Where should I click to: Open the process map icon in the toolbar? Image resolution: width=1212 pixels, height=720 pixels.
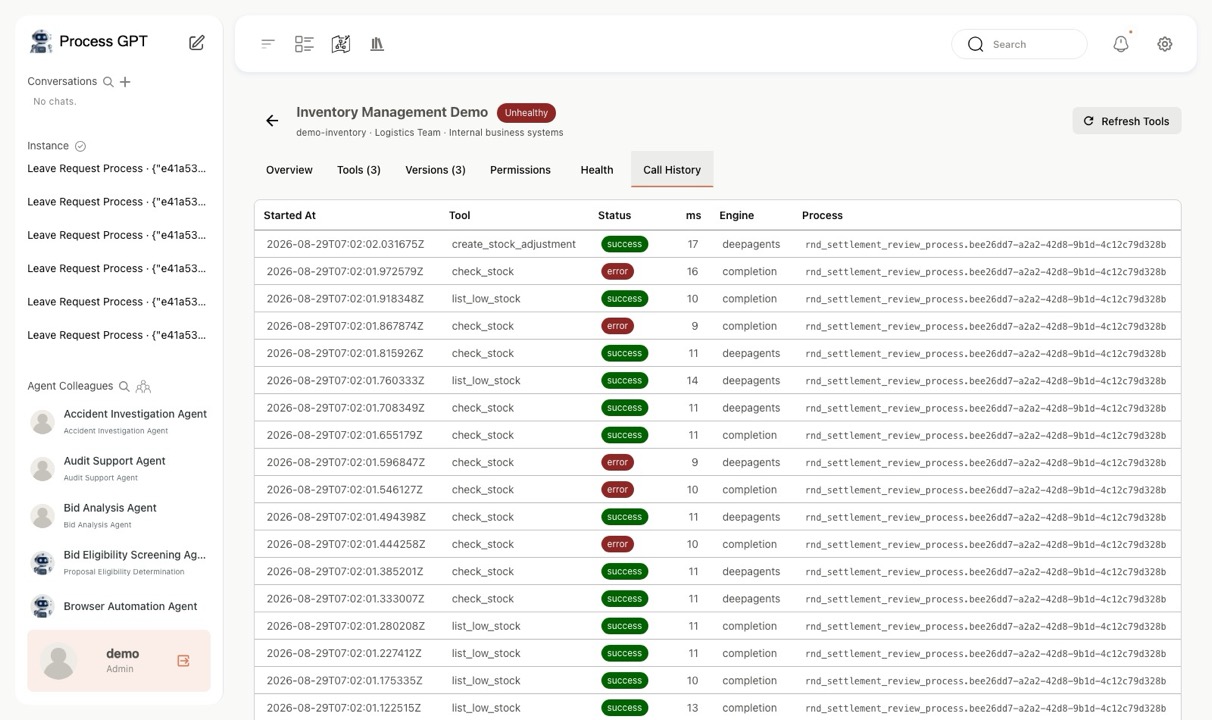341,44
